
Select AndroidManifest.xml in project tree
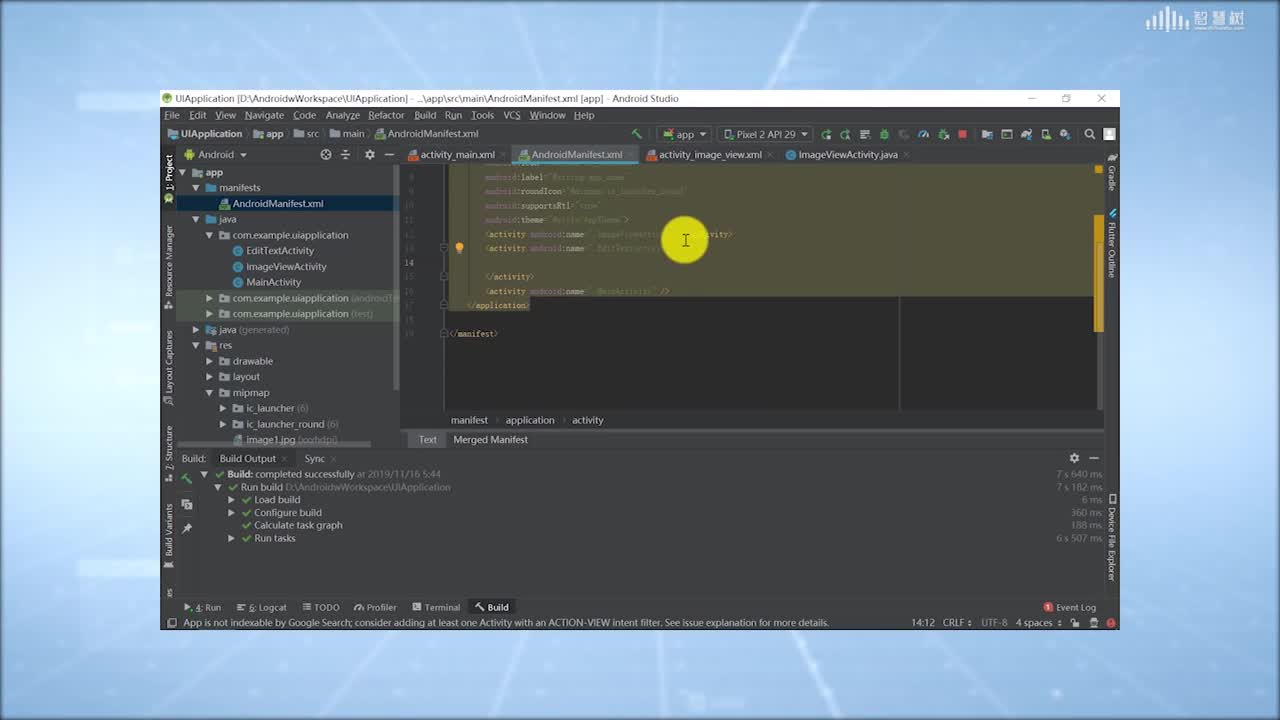click(x=277, y=204)
